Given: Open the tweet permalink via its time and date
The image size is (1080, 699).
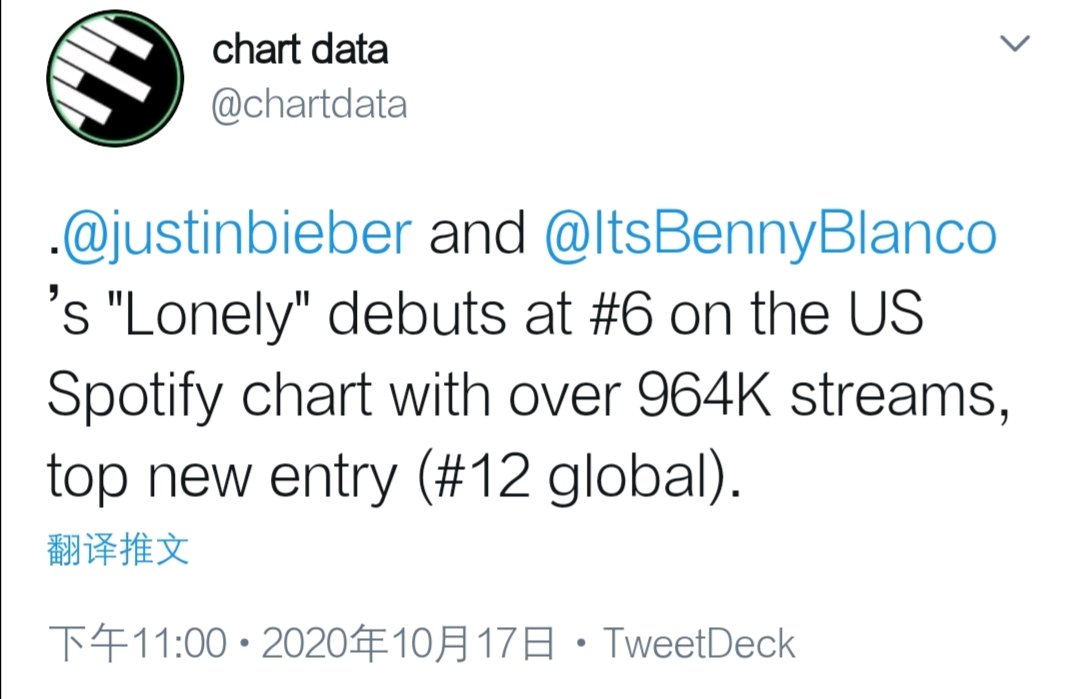Looking at the screenshot, I should (x=301, y=643).
